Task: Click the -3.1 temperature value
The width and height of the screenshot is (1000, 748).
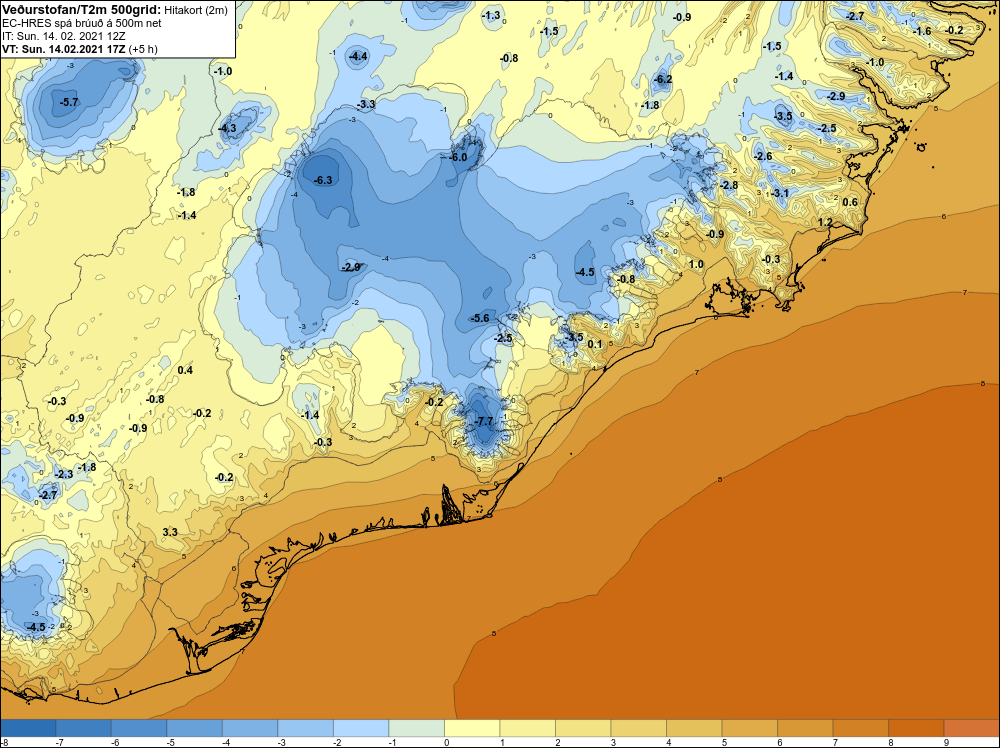Action: point(779,193)
